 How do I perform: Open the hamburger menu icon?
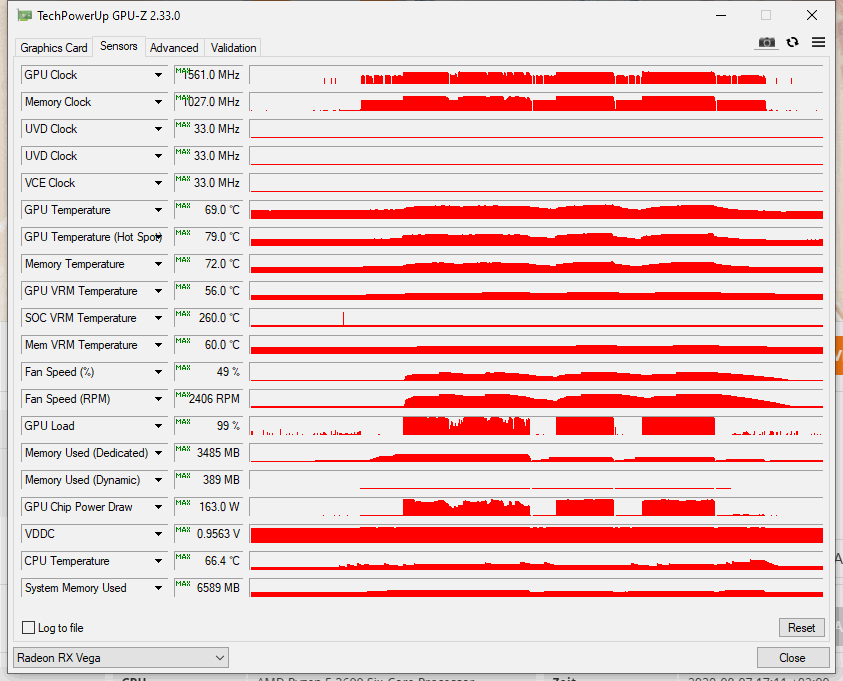click(818, 42)
